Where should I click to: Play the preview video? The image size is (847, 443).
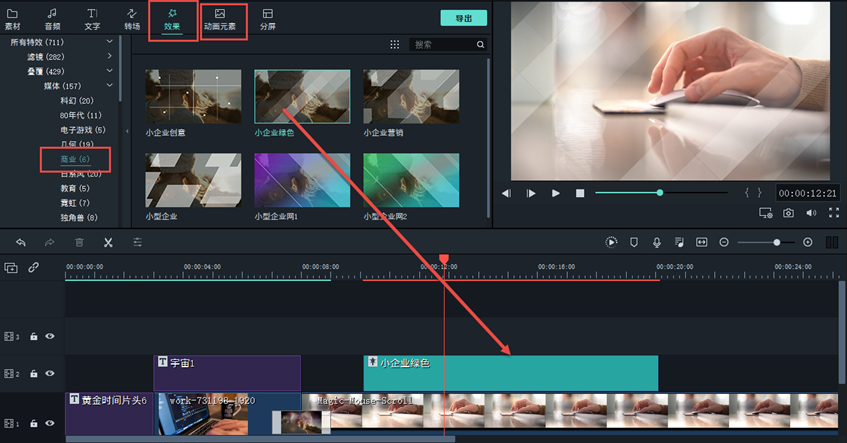coord(555,193)
